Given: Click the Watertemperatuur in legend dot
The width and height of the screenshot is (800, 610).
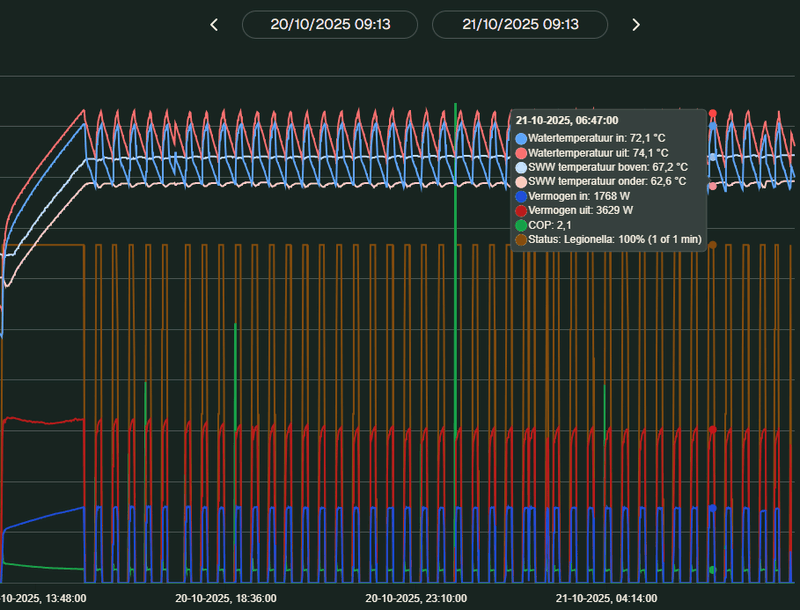Looking at the screenshot, I should pyautogui.click(x=521, y=138).
